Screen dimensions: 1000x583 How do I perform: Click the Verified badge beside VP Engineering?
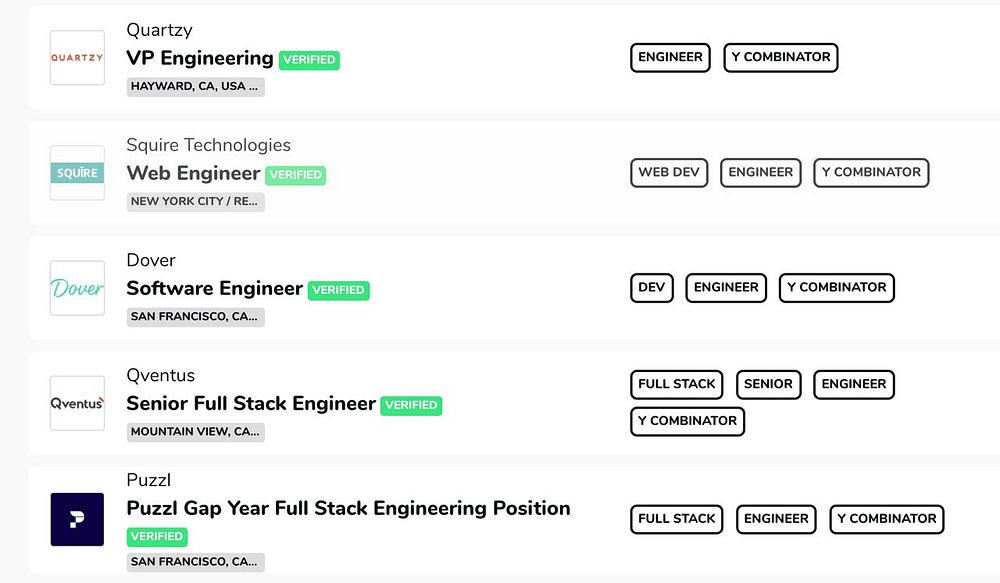[309, 60]
